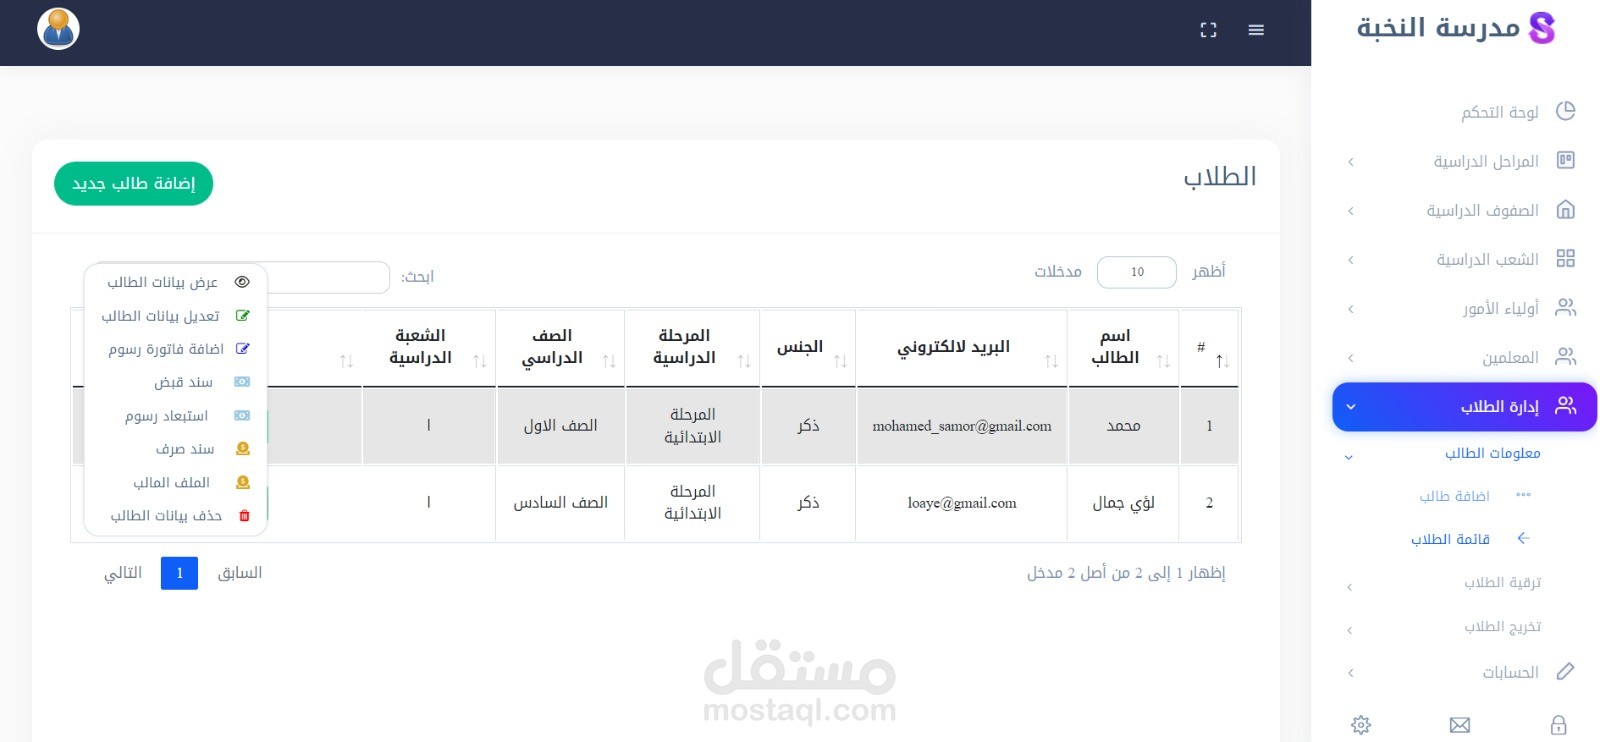Click email cell mohamed_samor@gmail.com
1600x742 pixels.
961,426
